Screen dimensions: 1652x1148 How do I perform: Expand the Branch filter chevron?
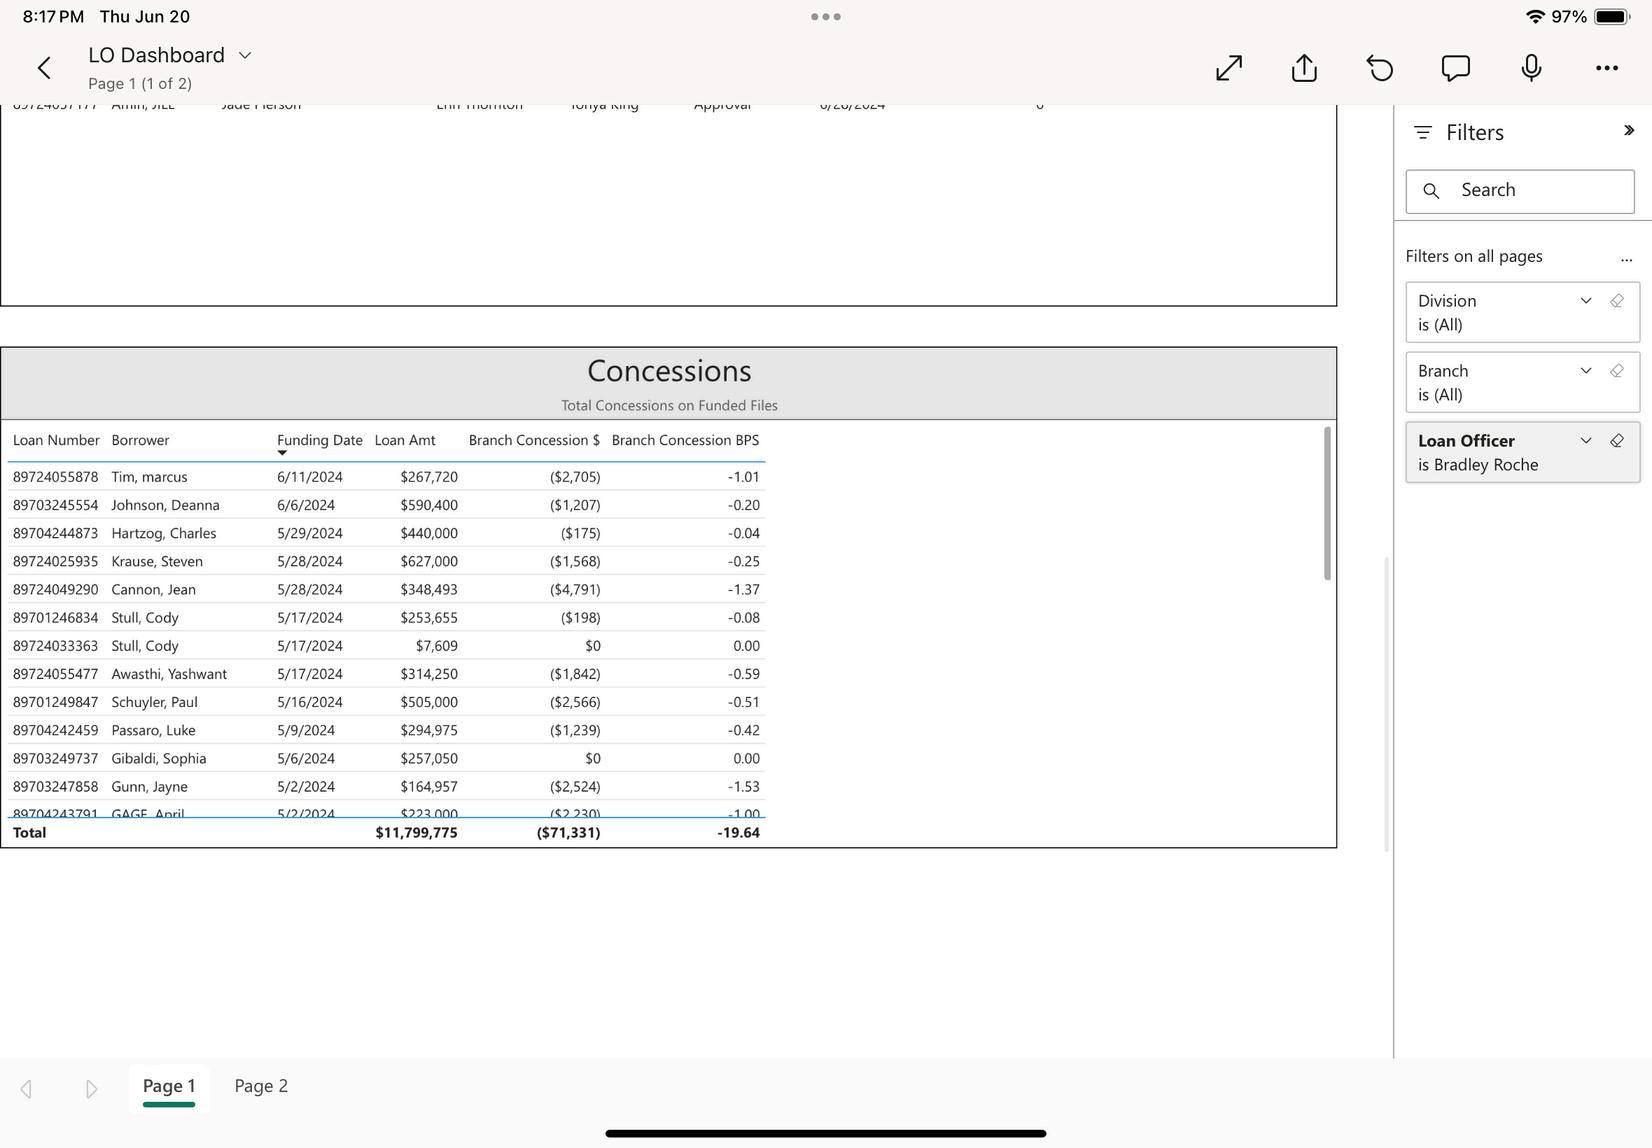1586,371
